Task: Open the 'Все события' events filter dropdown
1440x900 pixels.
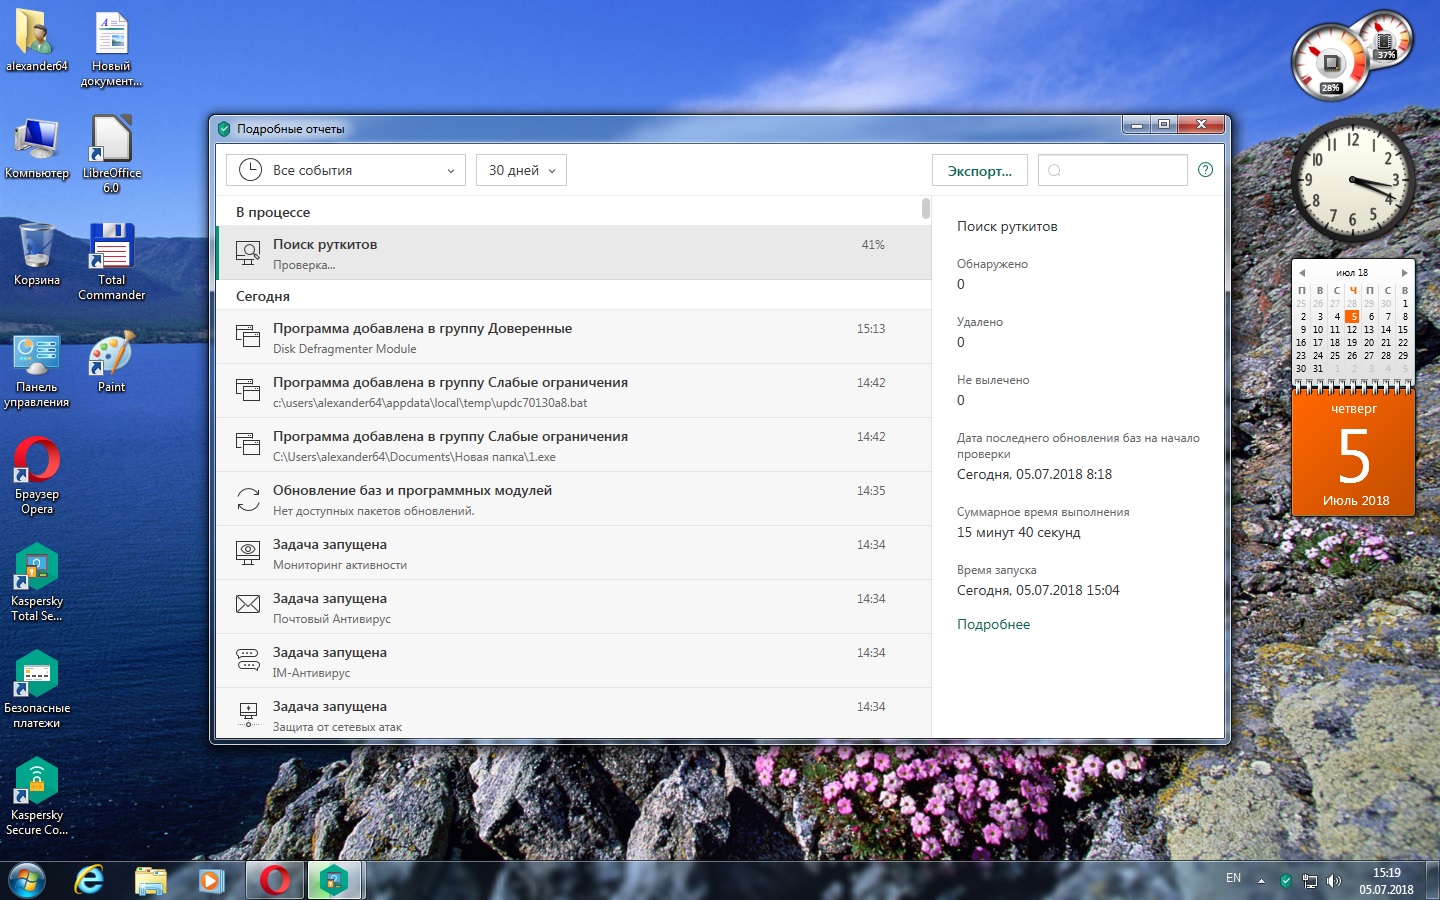Action: point(346,170)
